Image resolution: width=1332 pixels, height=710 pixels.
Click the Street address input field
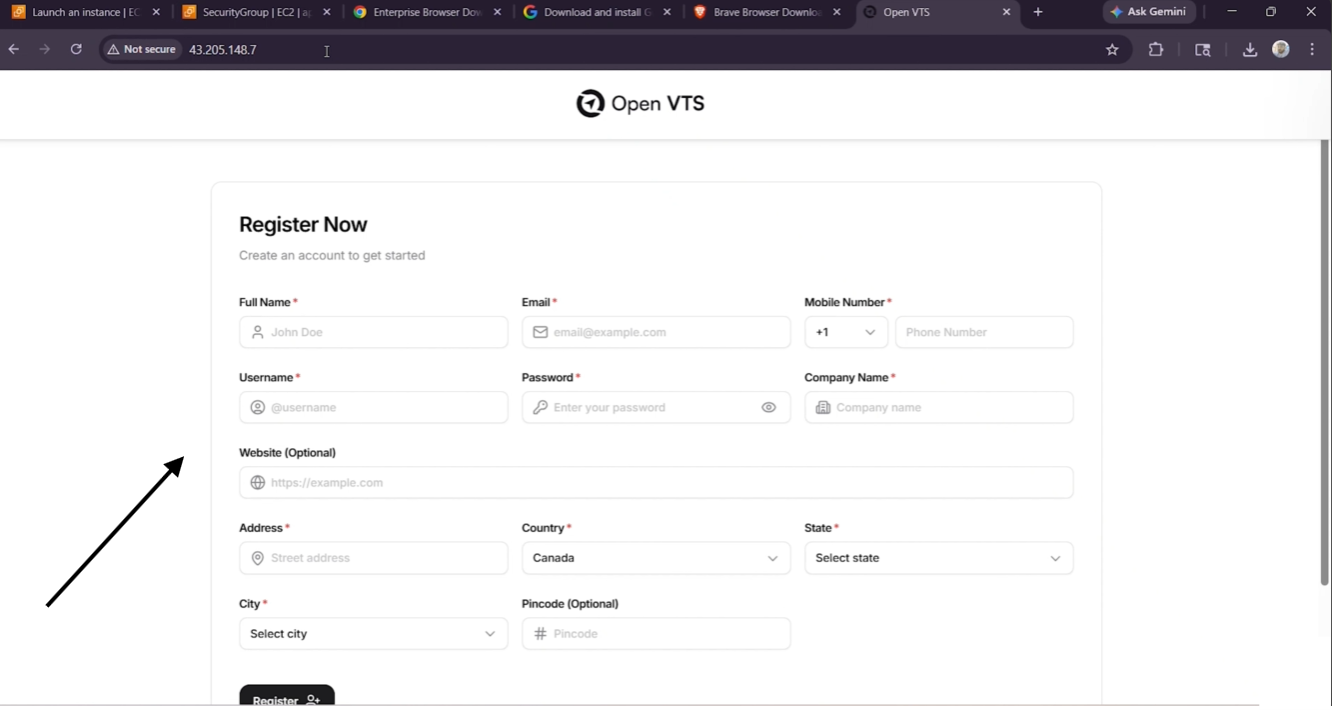(x=373, y=558)
